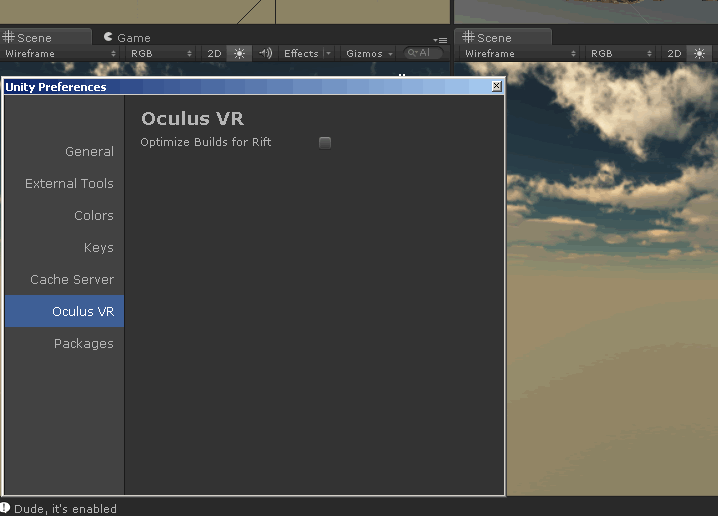
Task: Toggle scene audio speaker icon
Action: coord(265,54)
